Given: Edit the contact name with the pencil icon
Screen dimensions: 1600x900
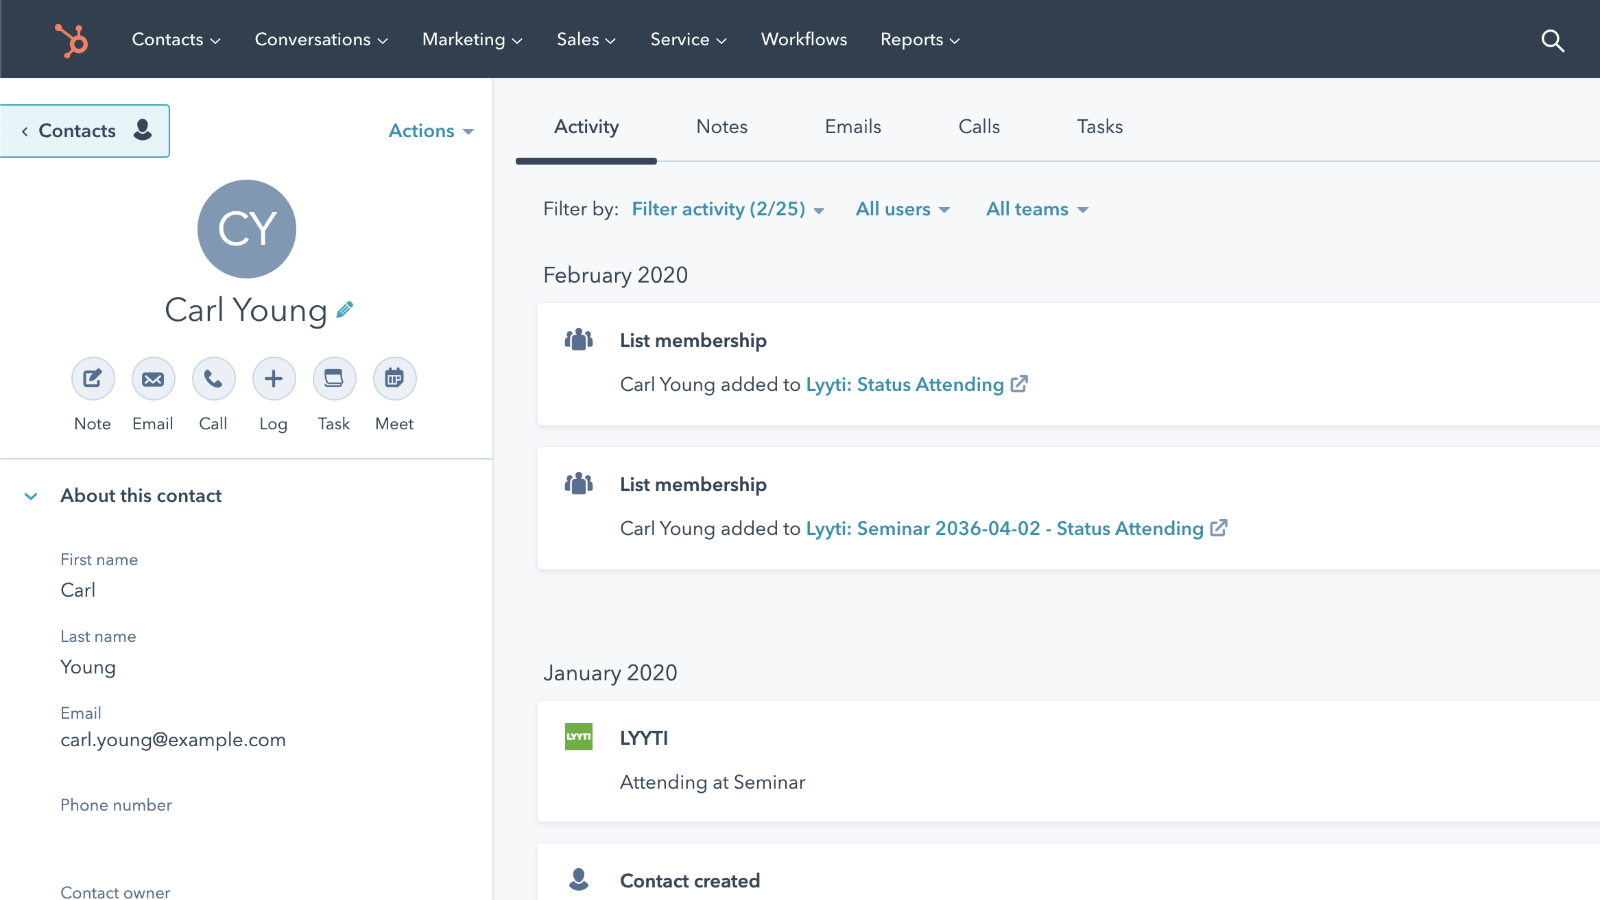Looking at the screenshot, I should [344, 310].
